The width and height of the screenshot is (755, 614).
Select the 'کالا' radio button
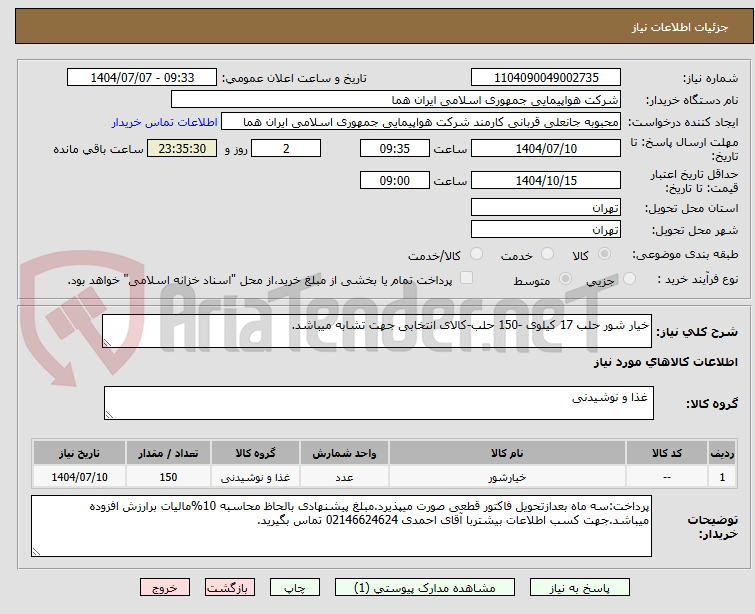pos(604,254)
